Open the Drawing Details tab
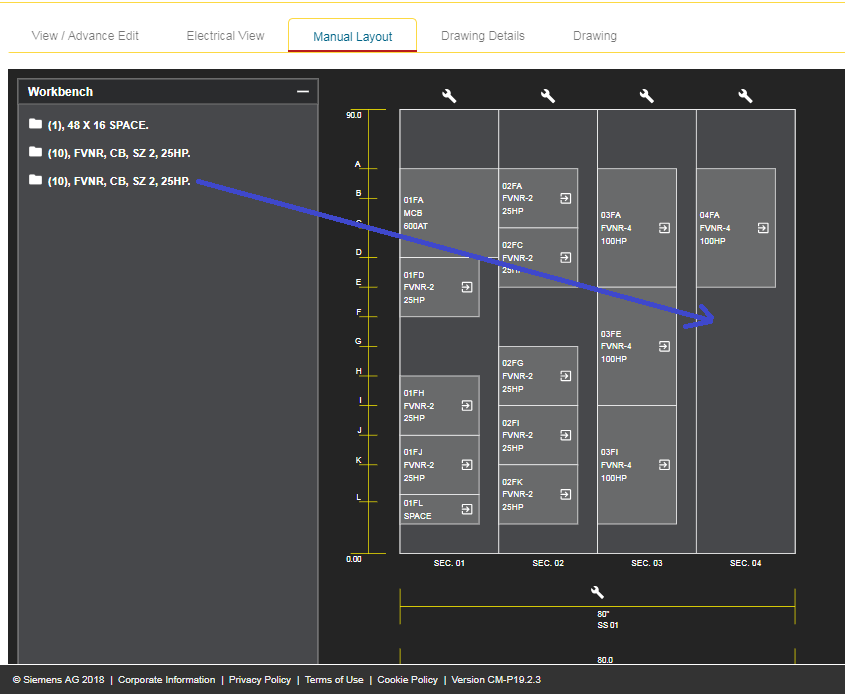The height and width of the screenshot is (694, 845). pyautogui.click(x=483, y=36)
